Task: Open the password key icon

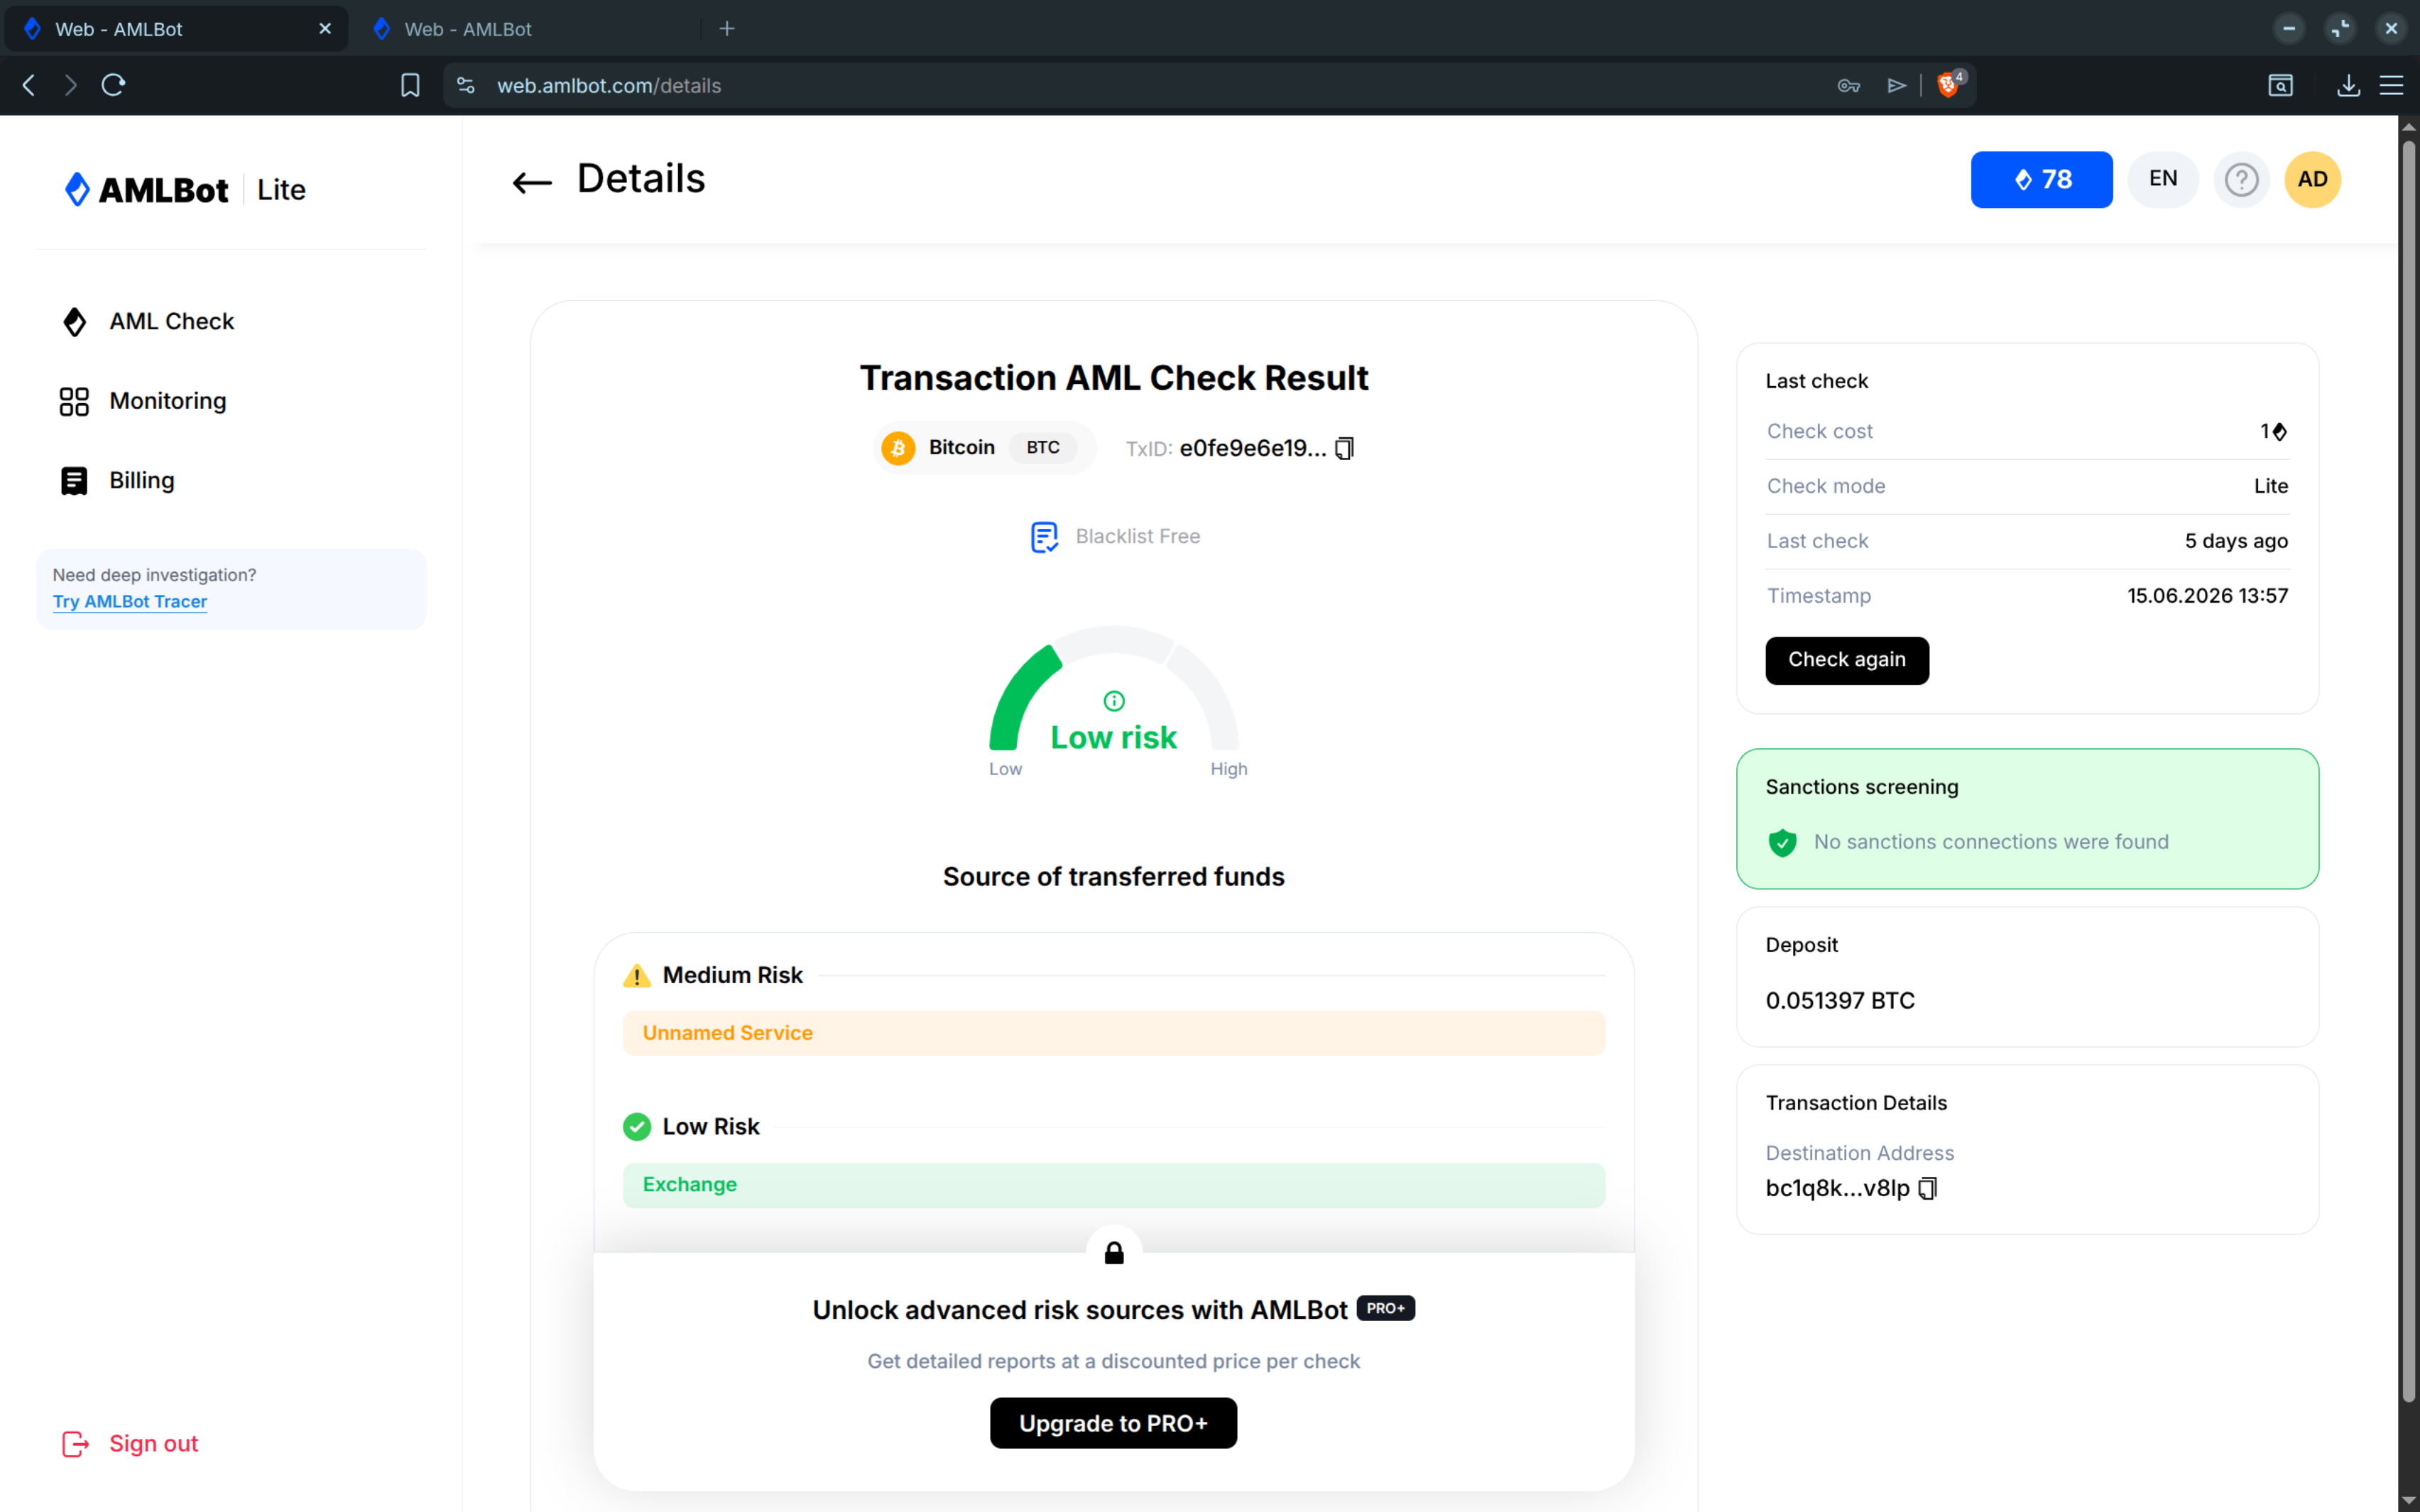Action: click(x=1848, y=86)
